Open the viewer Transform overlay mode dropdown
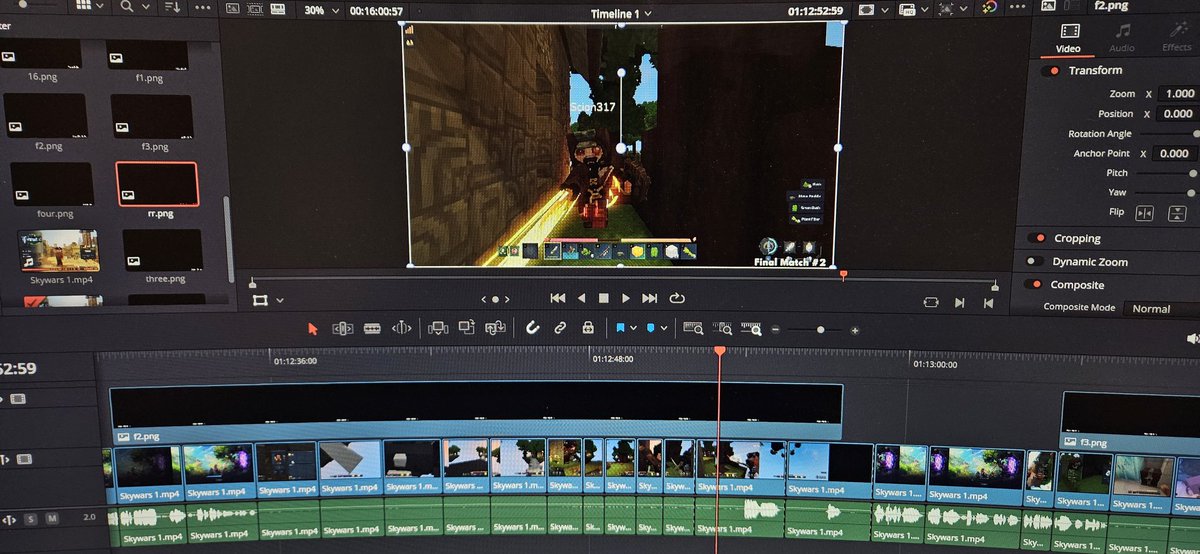 [x=280, y=300]
